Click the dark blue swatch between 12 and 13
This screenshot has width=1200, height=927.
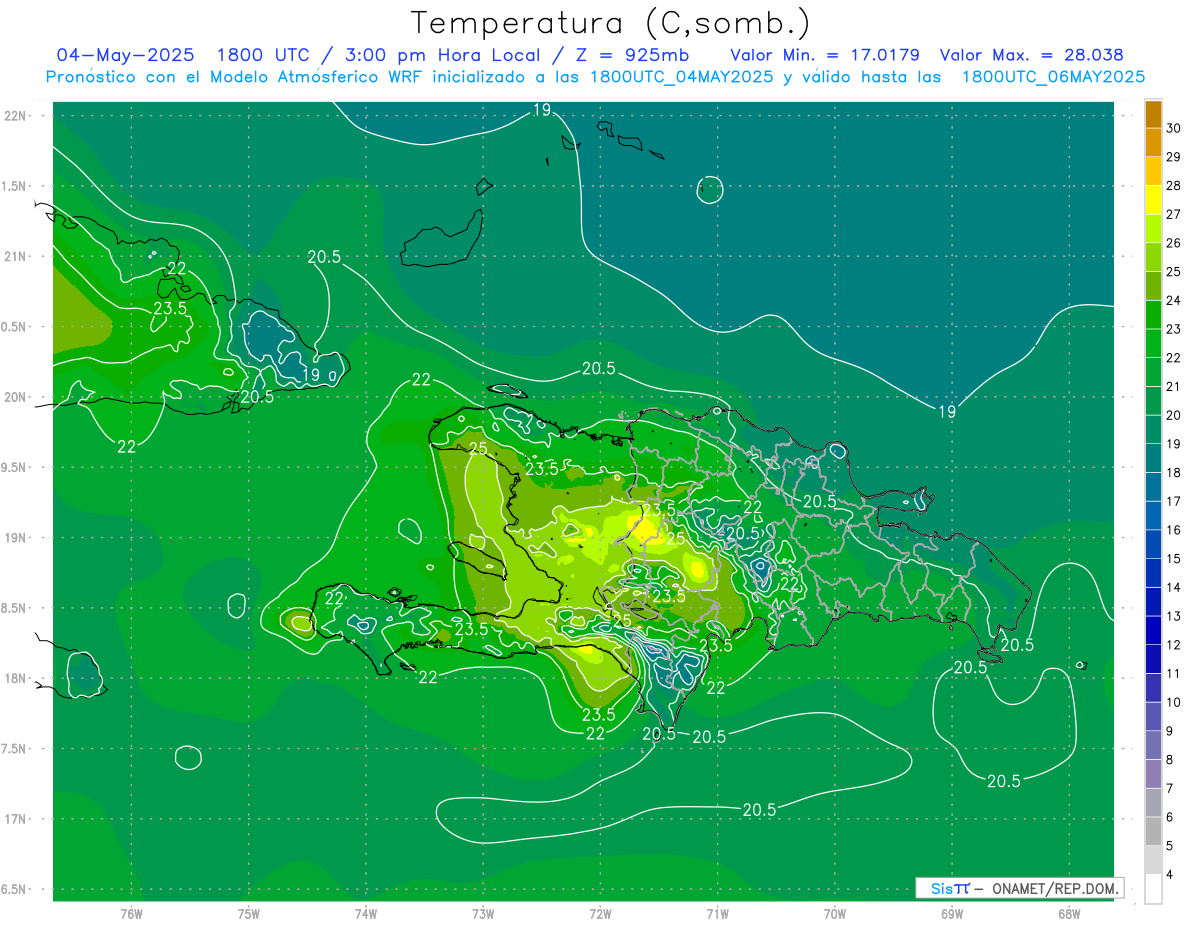(1153, 631)
